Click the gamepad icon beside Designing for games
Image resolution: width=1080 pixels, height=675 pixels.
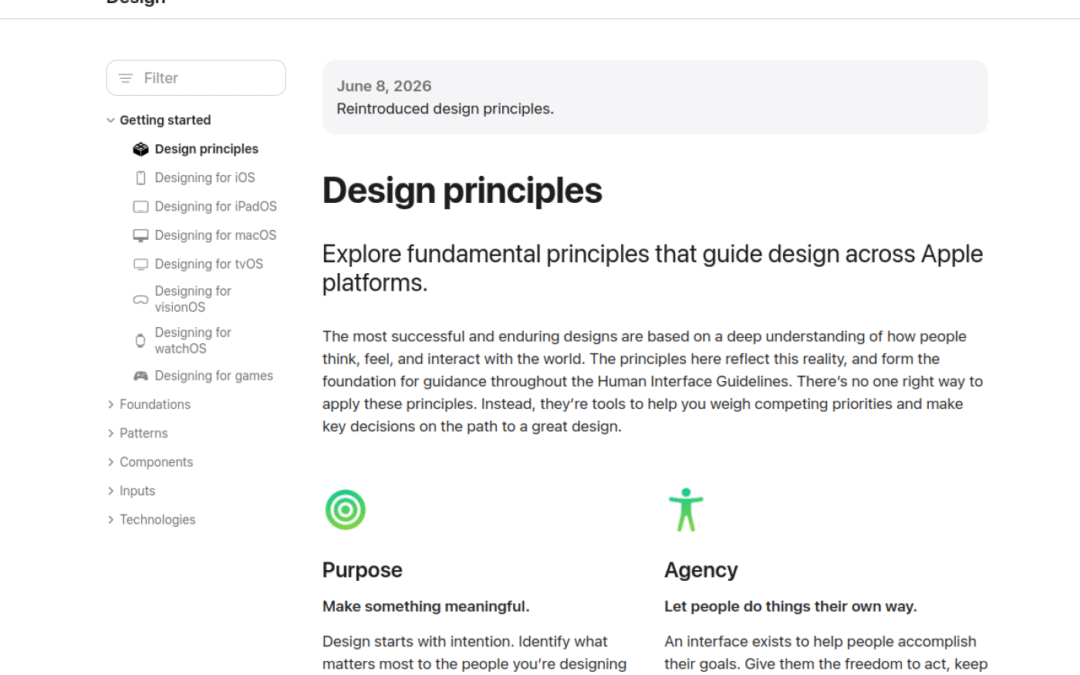(x=141, y=376)
